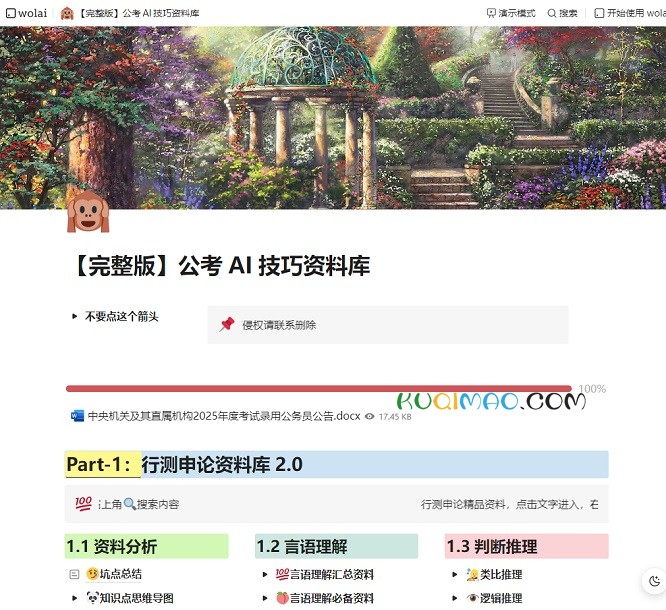Image resolution: width=666 pixels, height=610 pixels.
Task: Click 开始使用 wolai button
Action: tap(630, 13)
